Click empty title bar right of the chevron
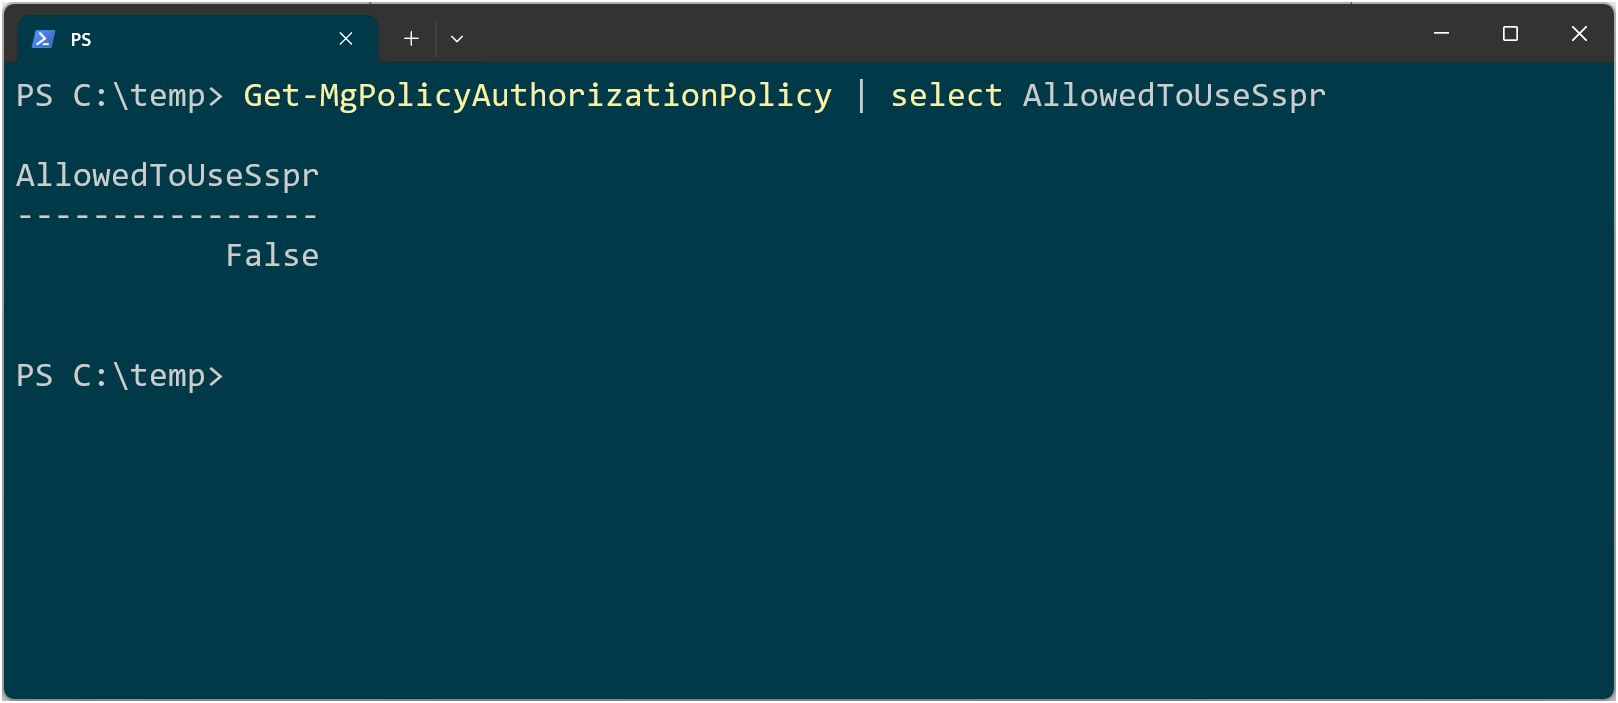Viewport: 1618px width, 703px height. click(x=940, y=34)
